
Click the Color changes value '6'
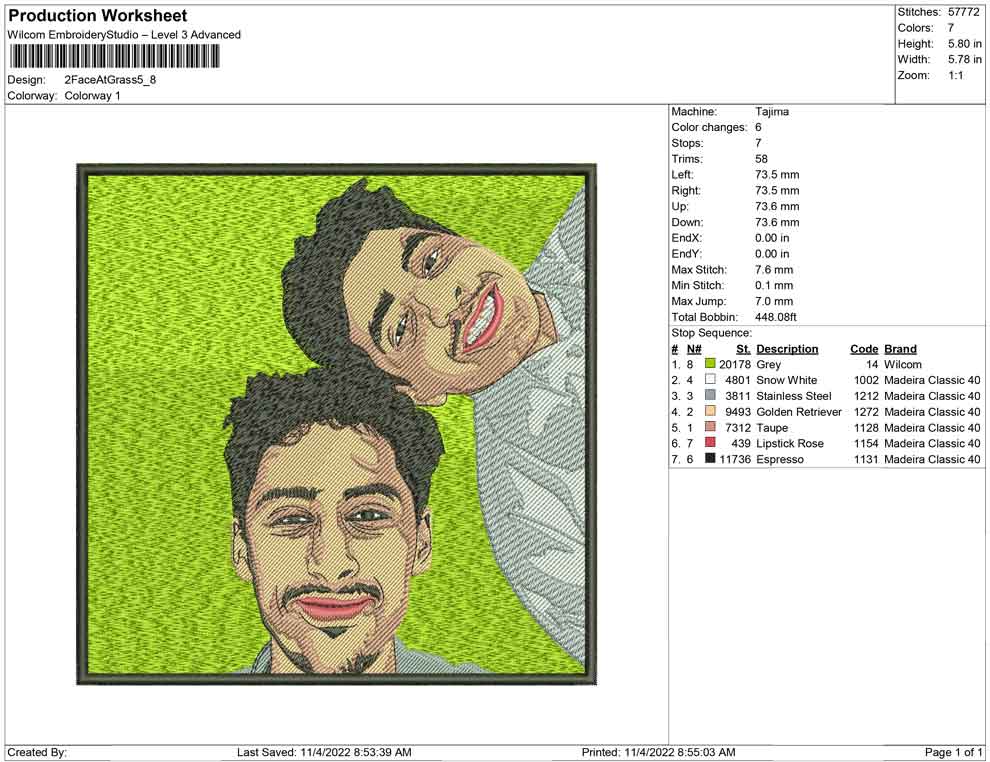click(758, 128)
